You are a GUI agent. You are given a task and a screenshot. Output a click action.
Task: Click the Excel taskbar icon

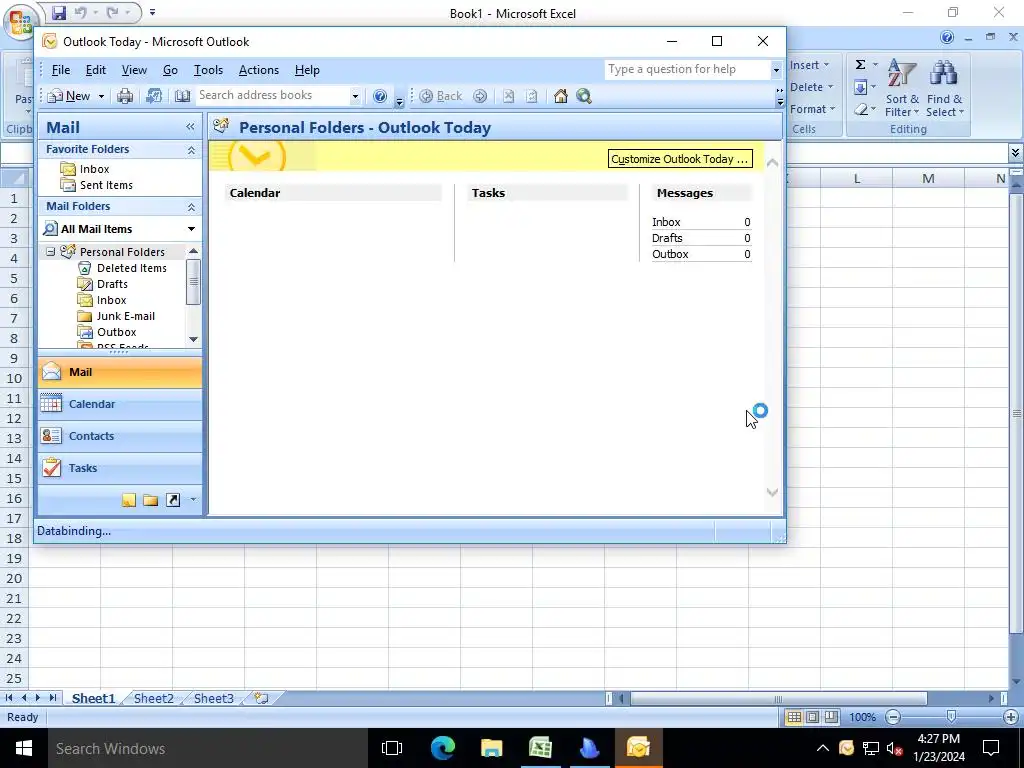tap(540, 748)
